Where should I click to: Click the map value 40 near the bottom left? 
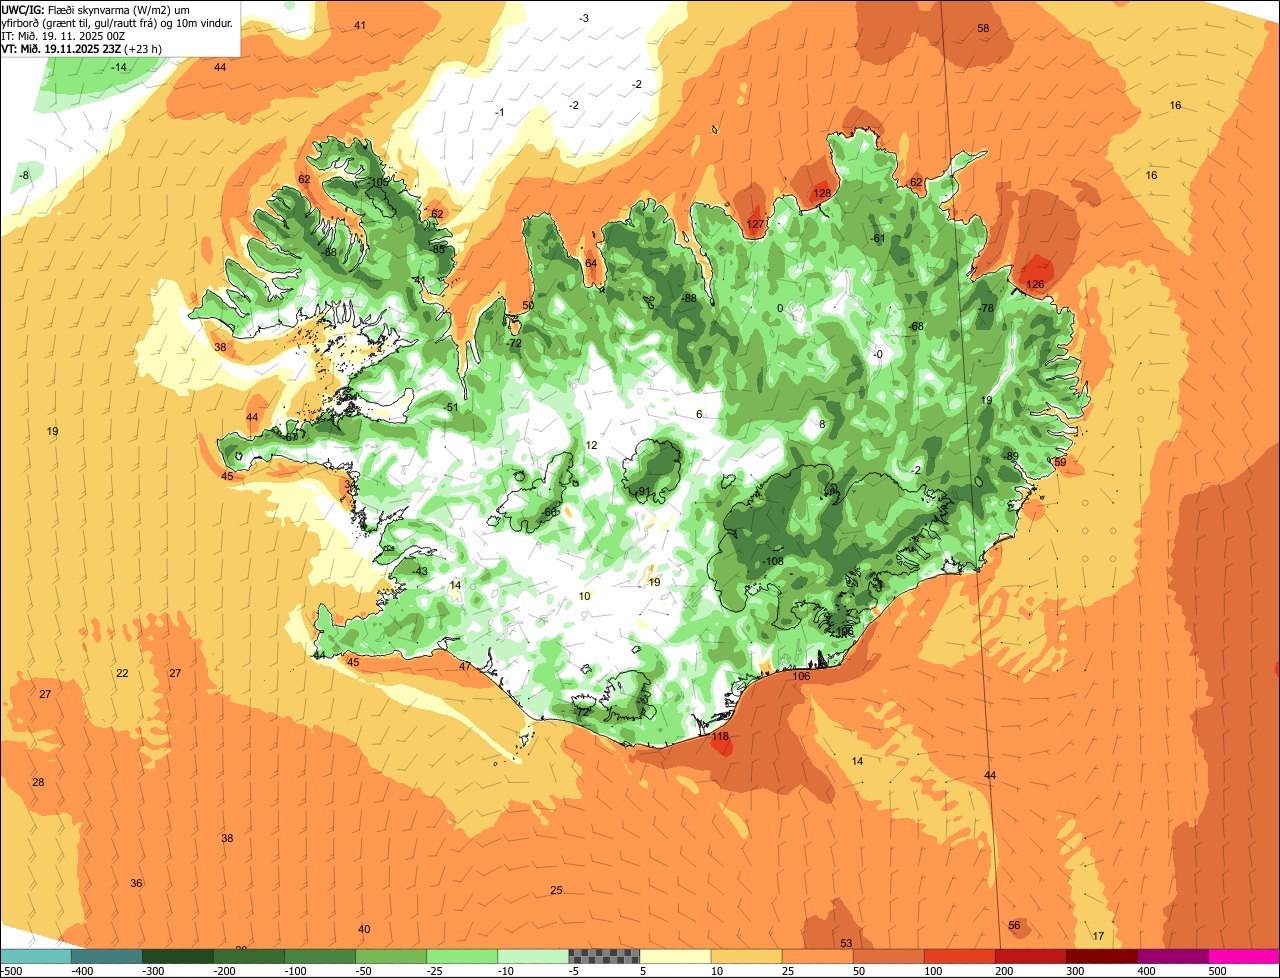(364, 929)
